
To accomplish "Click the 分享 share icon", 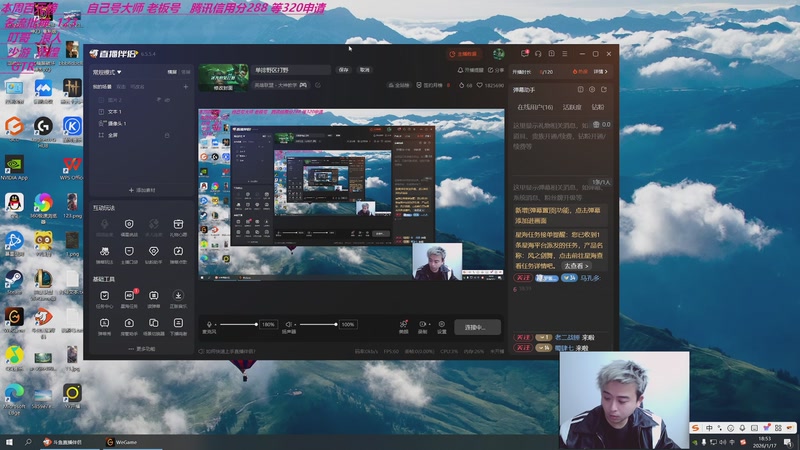I will [x=496, y=70].
